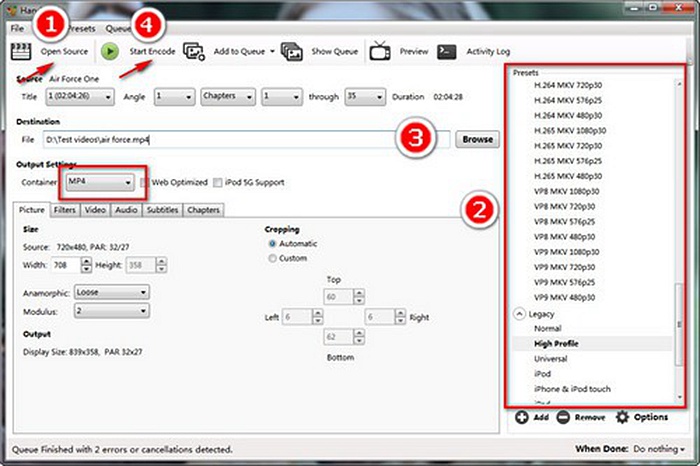The image size is (700, 466).
Task: Click the Show Queue label
Action: point(335,51)
